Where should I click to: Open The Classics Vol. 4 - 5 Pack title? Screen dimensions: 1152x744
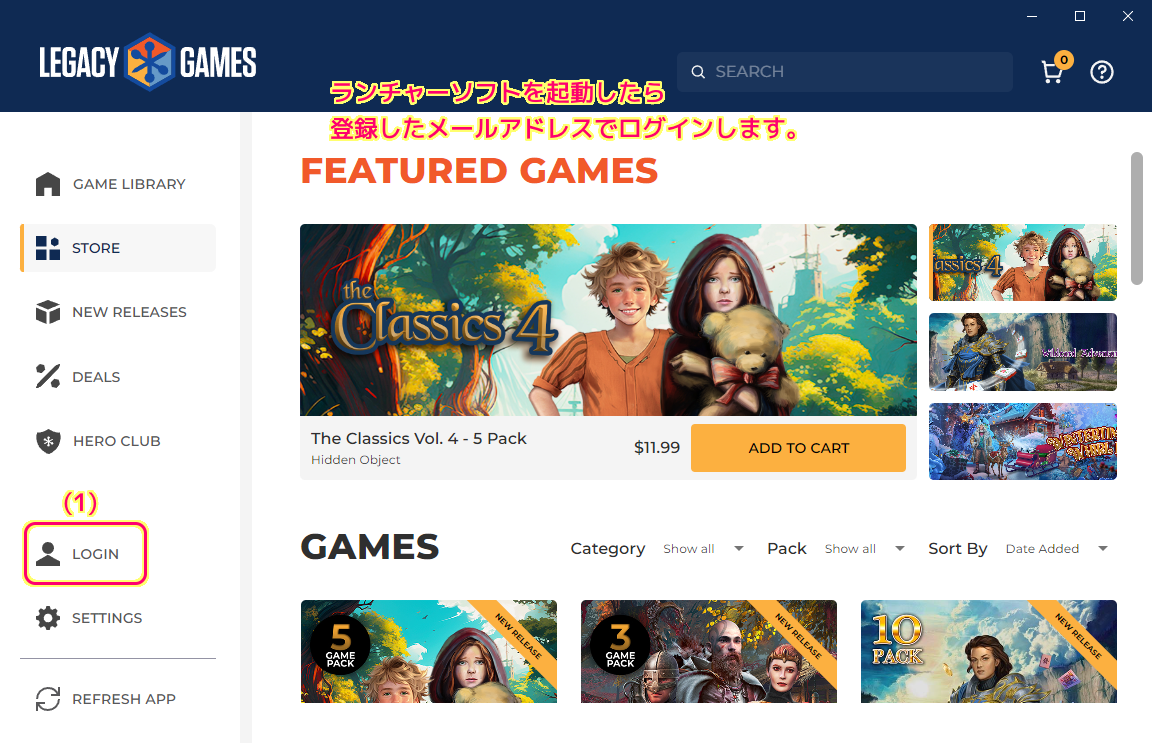[x=419, y=438]
